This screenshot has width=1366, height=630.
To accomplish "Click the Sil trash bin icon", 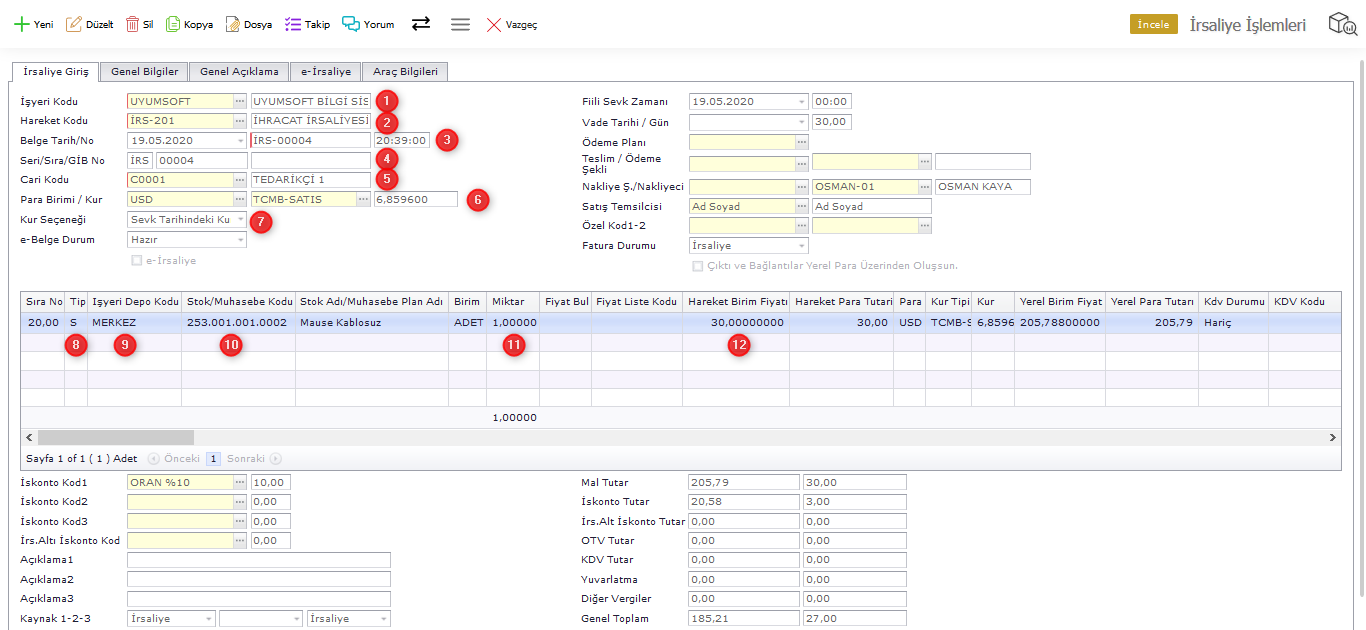I will click(x=132, y=24).
